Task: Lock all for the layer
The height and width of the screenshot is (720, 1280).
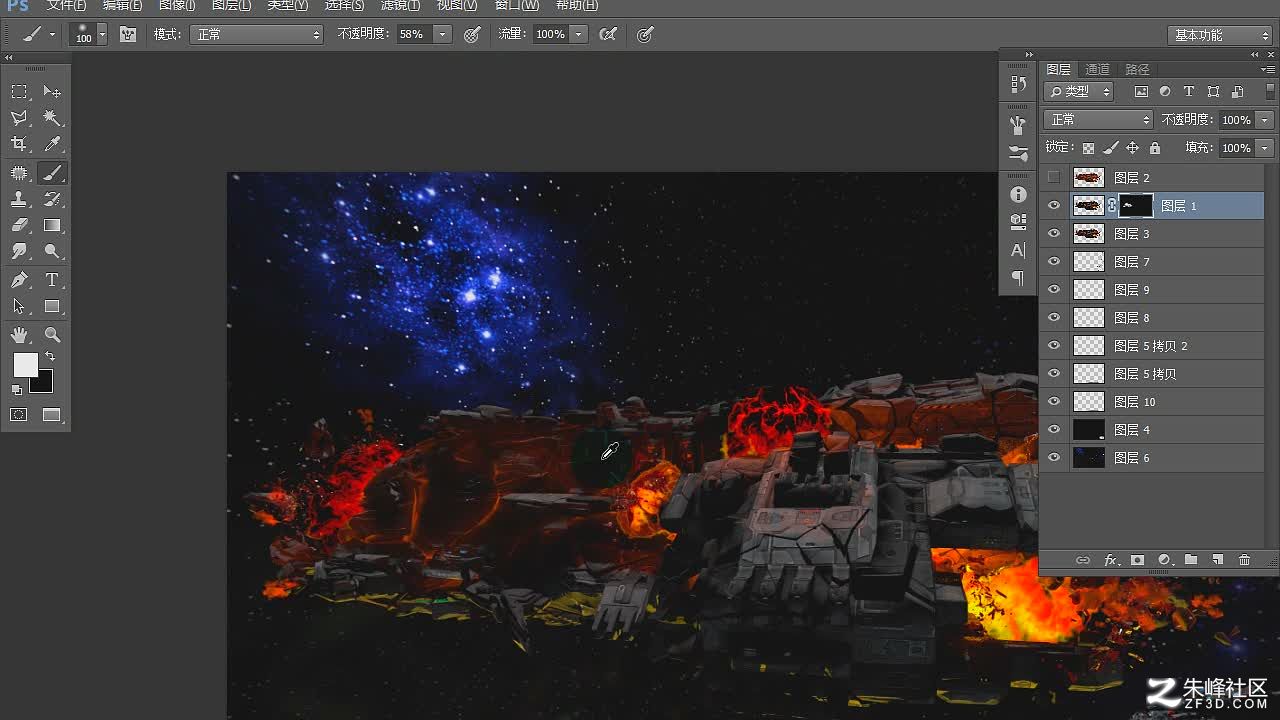Action: (x=1155, y=148)
